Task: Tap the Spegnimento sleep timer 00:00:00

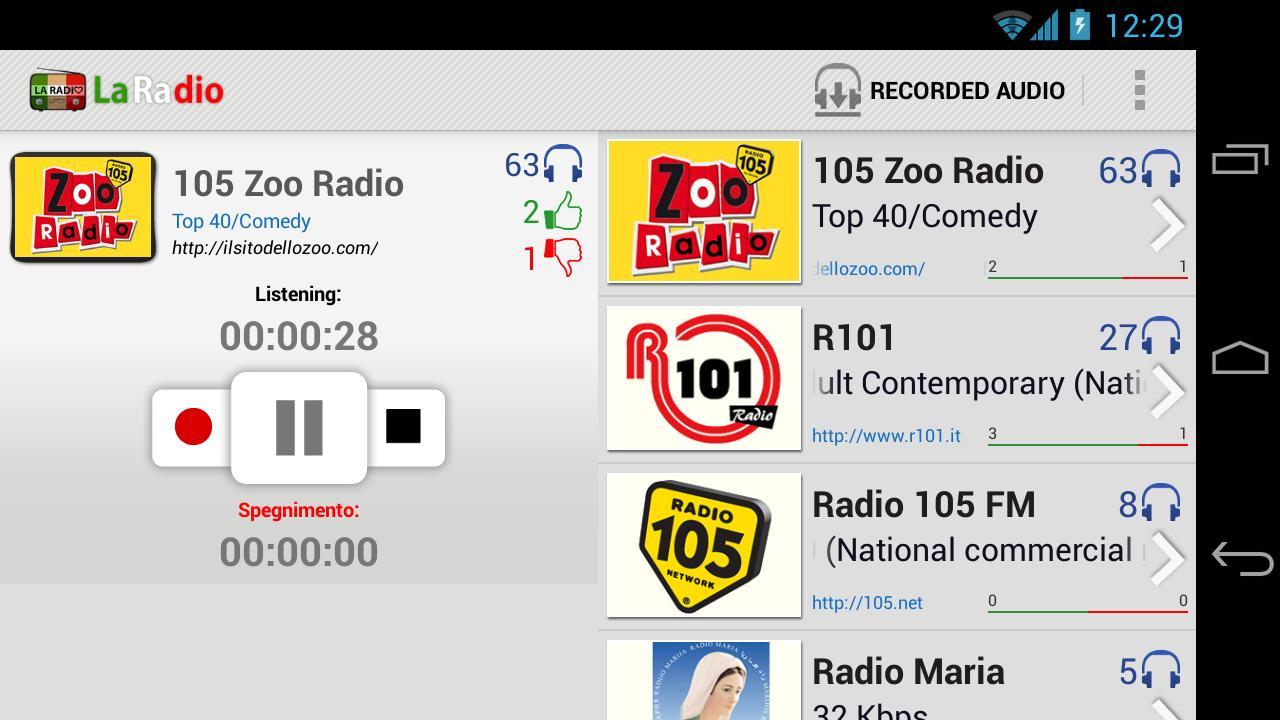Action: [299, 552]
